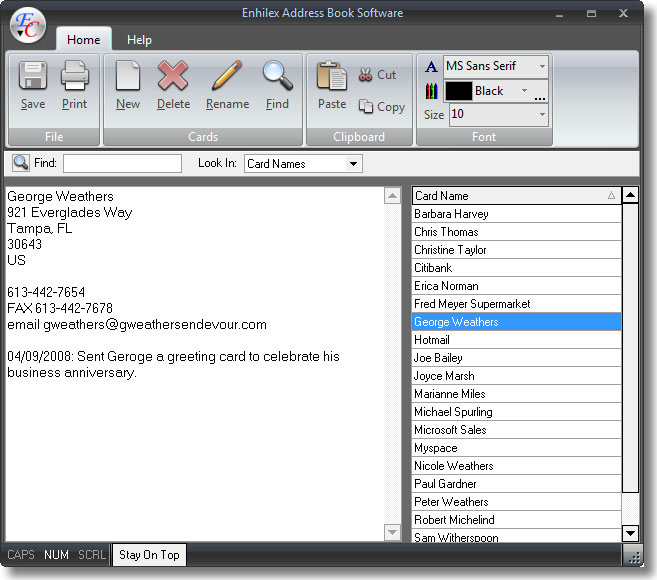The width and height of the screenshot is (657, 580).
Task: Toggle the Stay On Top option
Action: pyautogui.click(x=149, y=555)
